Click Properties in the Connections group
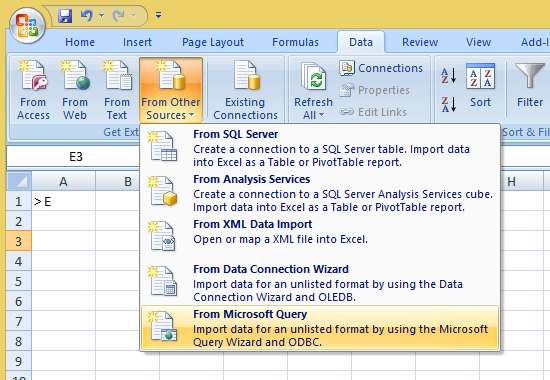The image size is (550, 380). [x=374, y=90]
